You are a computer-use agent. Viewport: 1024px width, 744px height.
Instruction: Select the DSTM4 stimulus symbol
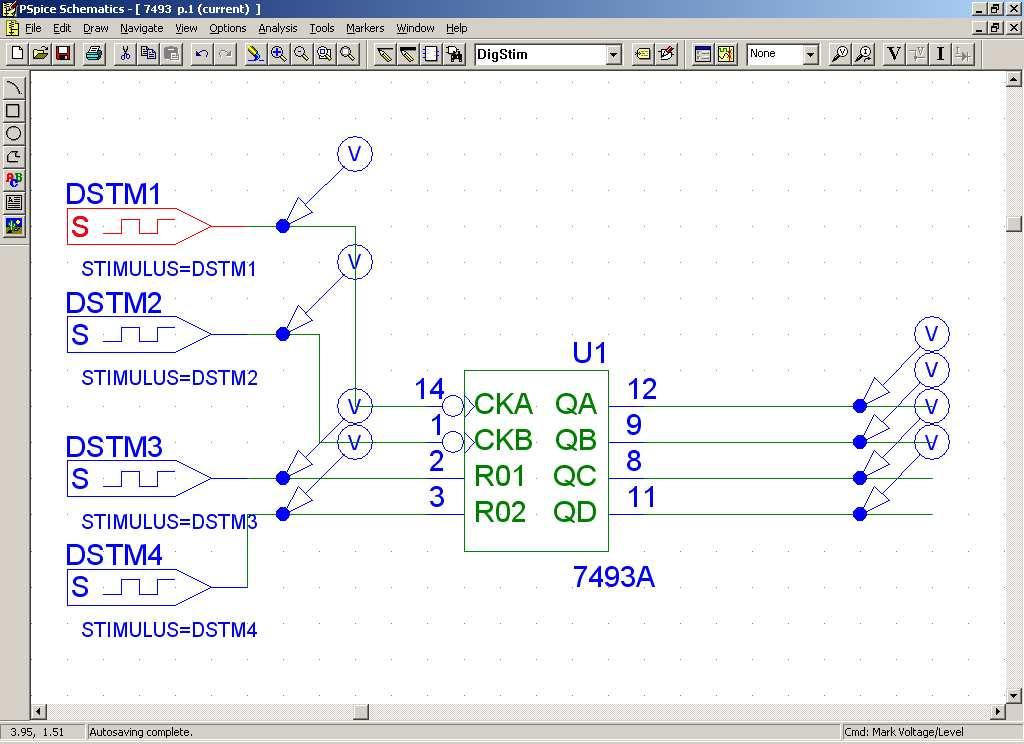coord(139,587)
